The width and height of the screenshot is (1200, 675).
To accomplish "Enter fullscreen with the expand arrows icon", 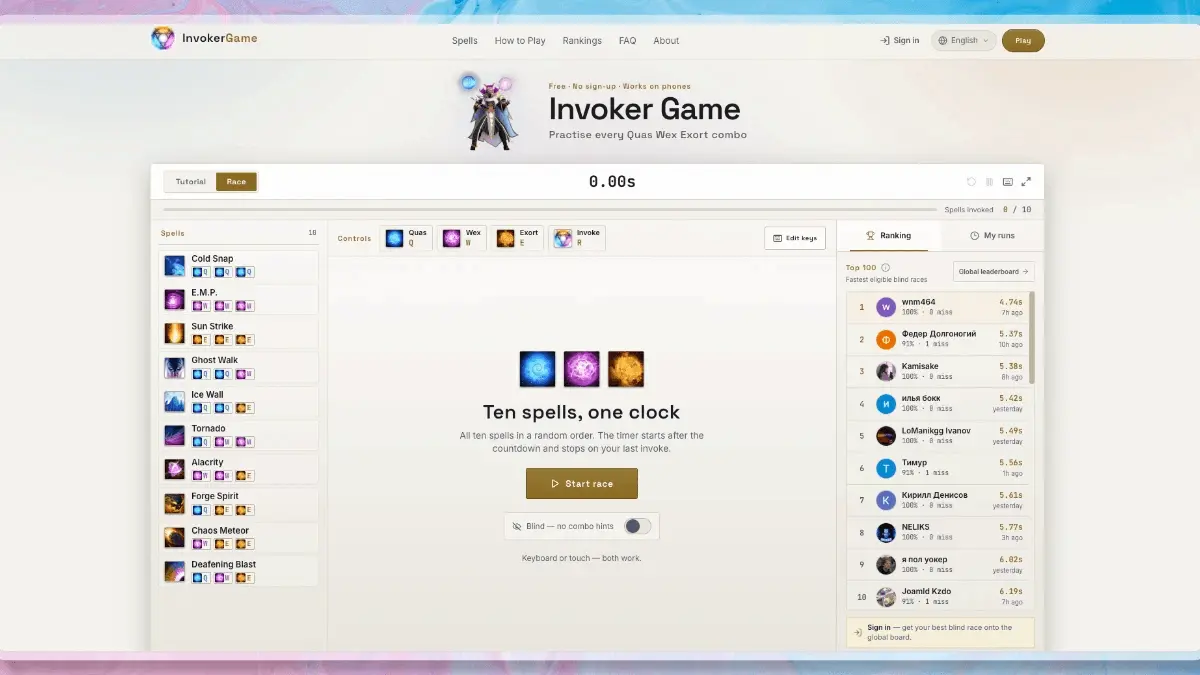I will [x=1025, y=182].
